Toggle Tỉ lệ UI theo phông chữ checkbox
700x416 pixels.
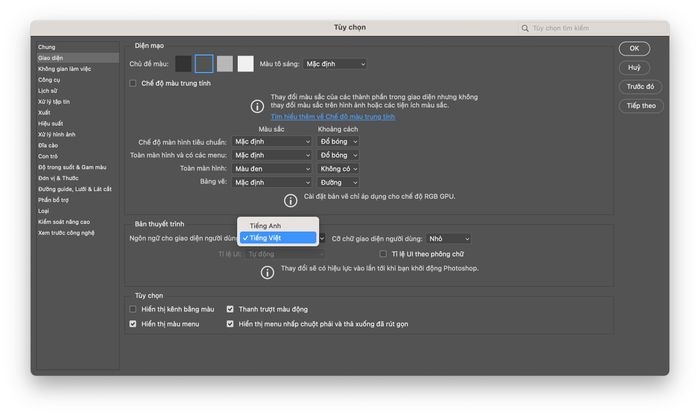[x=383, y=254]
